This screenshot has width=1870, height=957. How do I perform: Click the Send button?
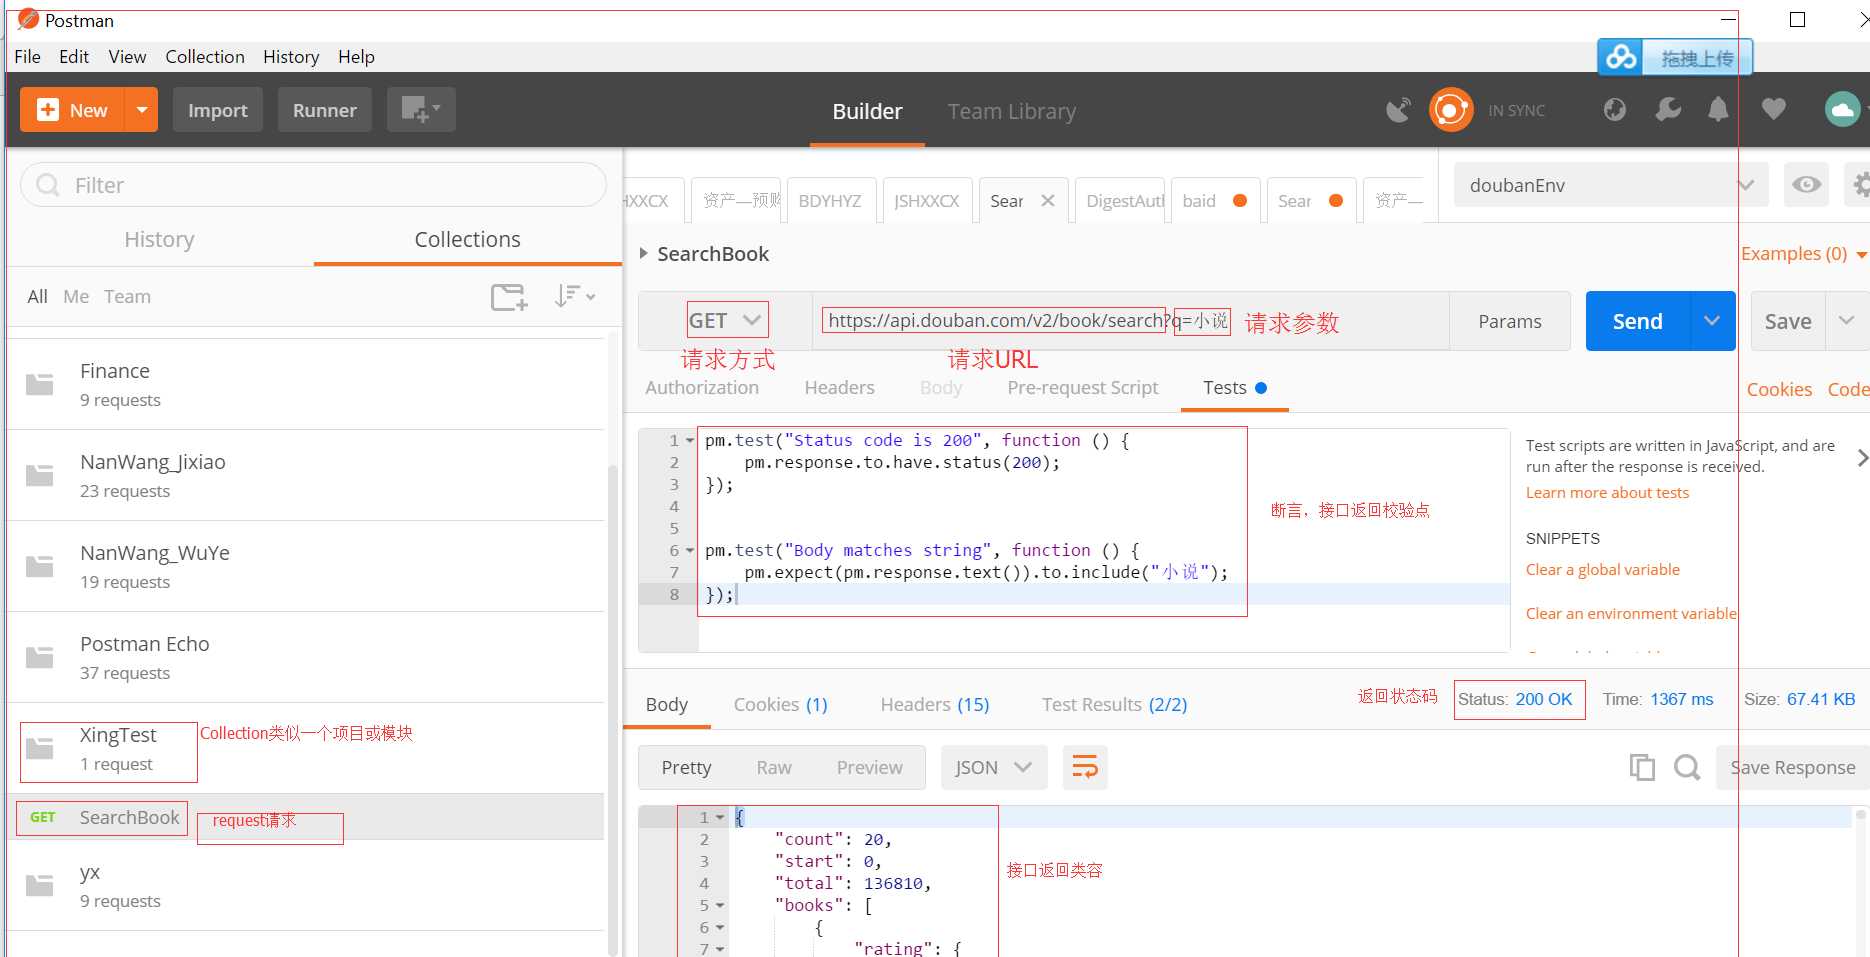click(x=1637, y=321)
